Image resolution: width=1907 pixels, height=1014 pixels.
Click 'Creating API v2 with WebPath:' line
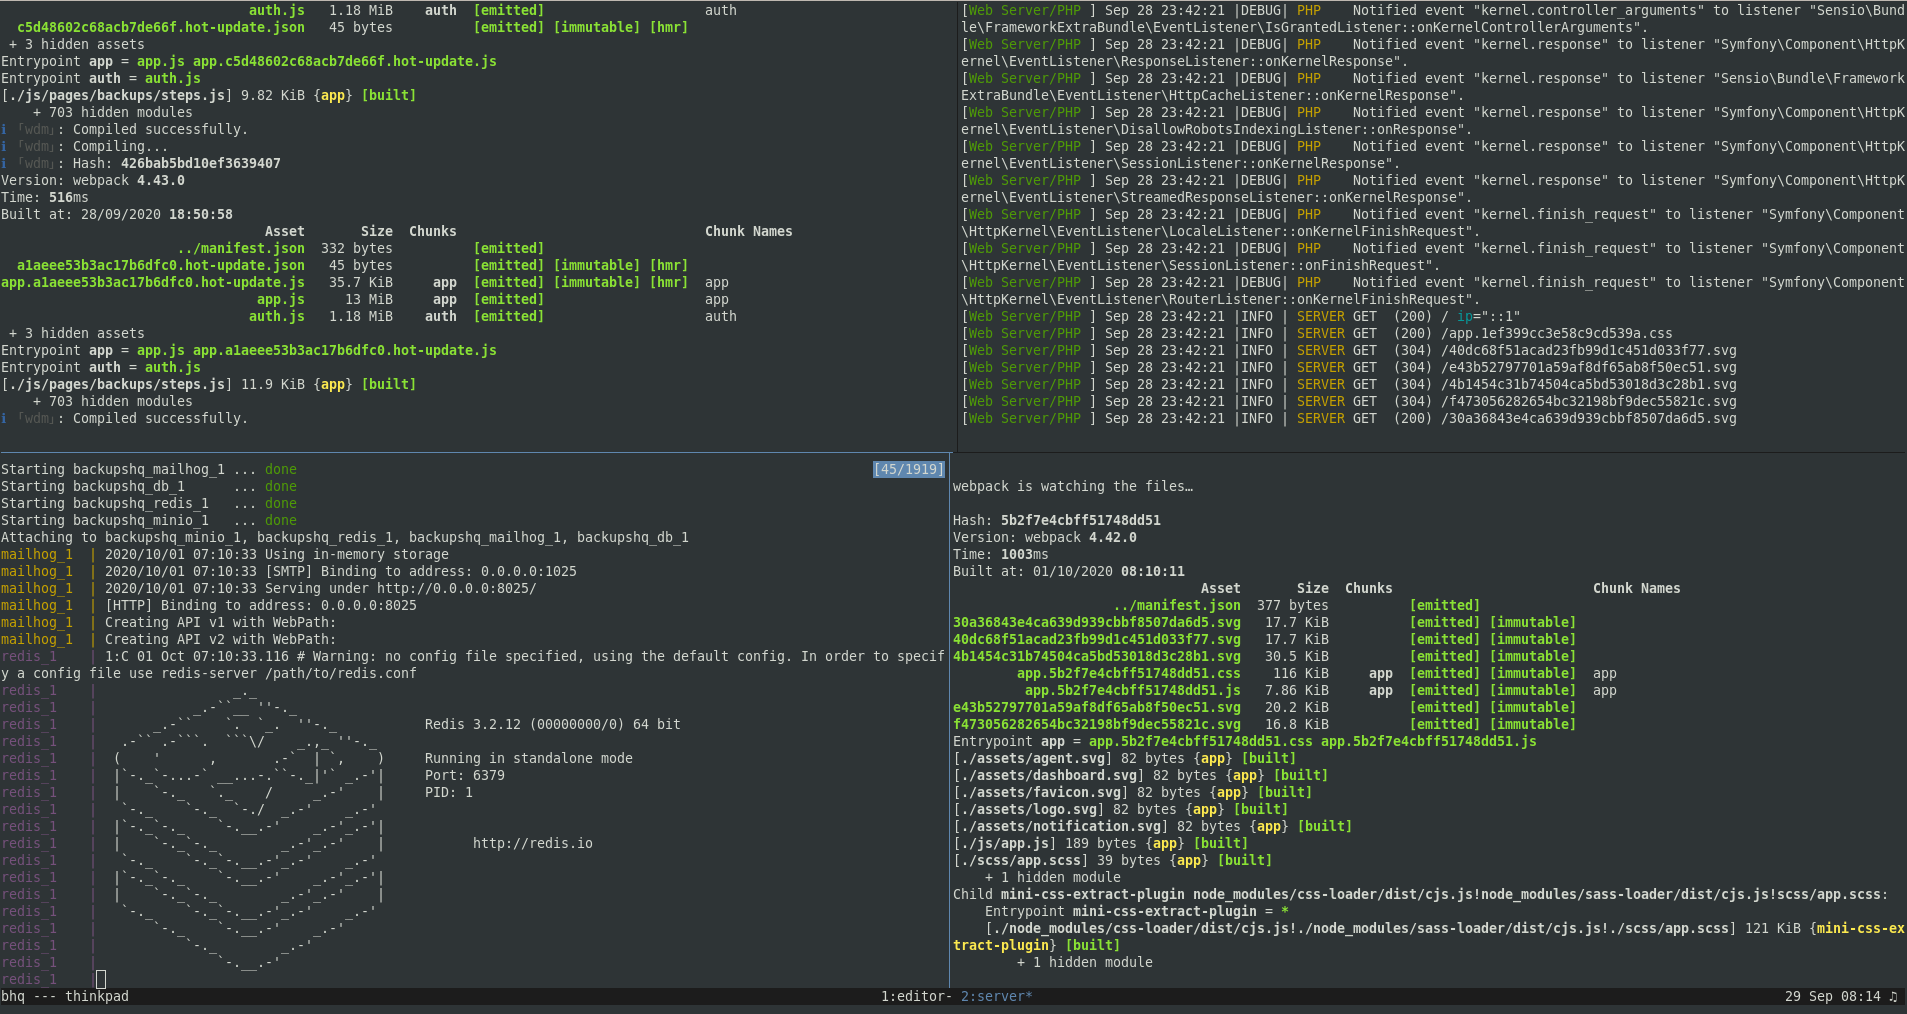point(169,639)
